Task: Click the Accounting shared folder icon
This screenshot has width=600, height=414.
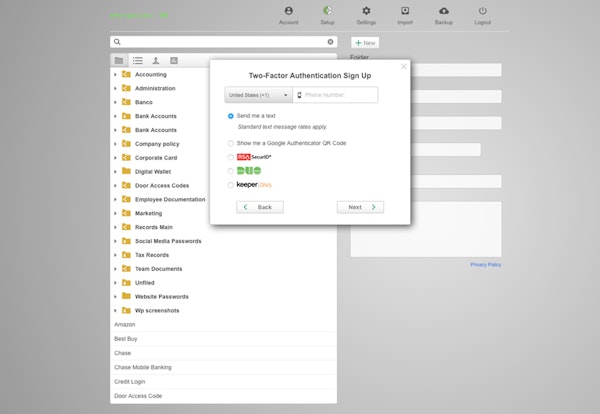Action: [126, 74]
